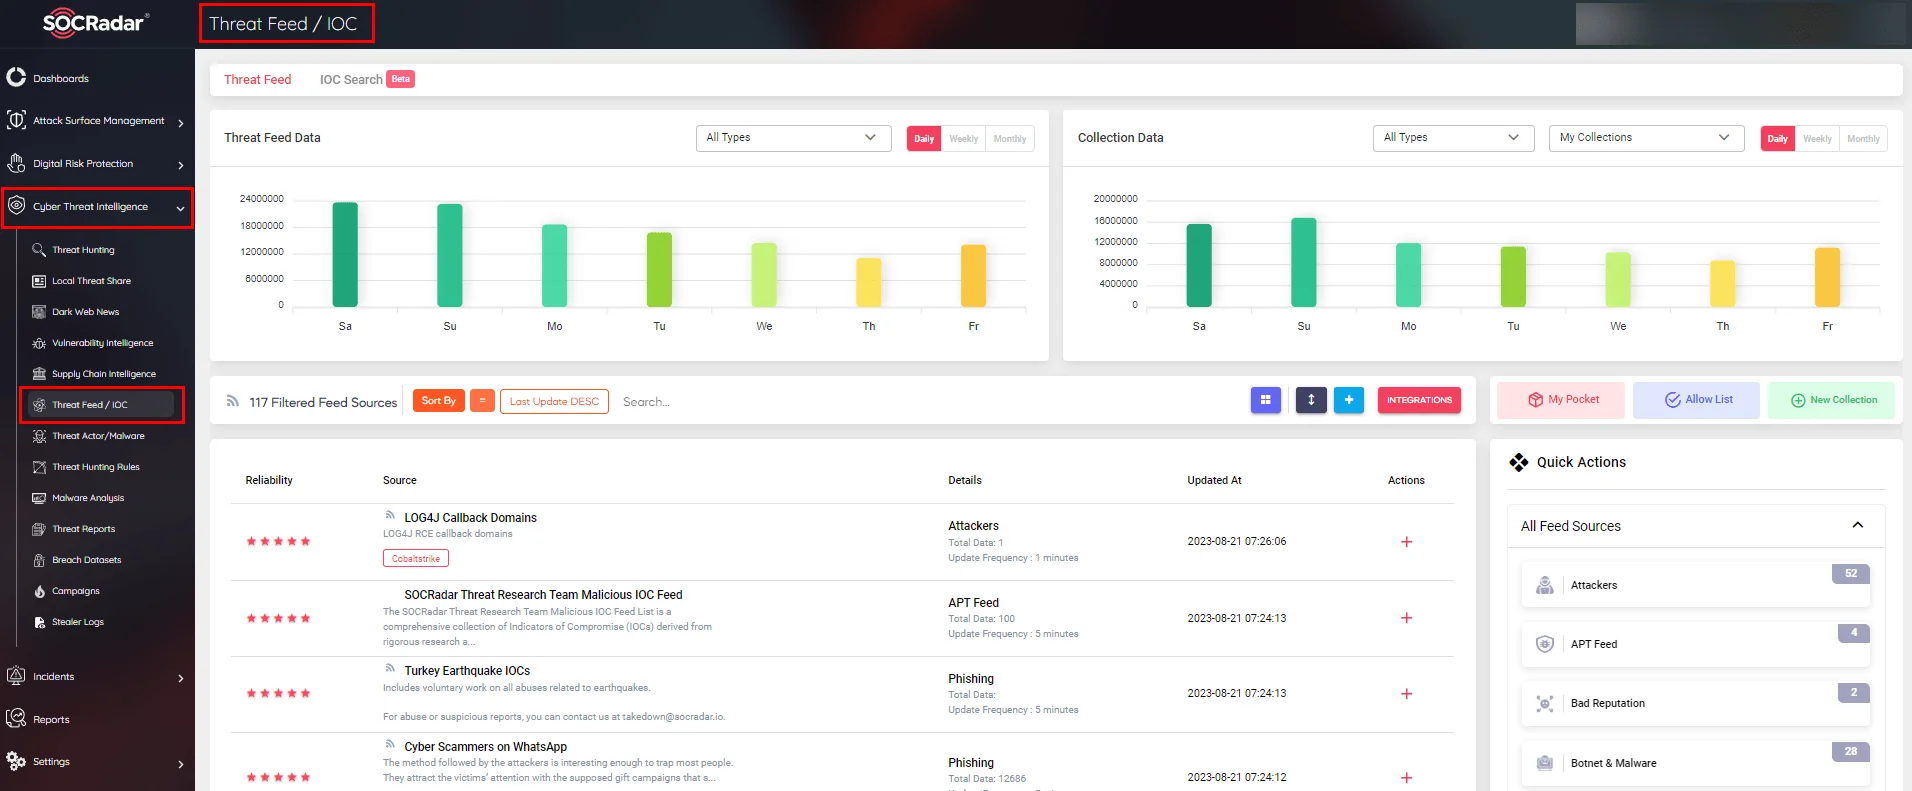Click the blue plus add icon

1349,400
